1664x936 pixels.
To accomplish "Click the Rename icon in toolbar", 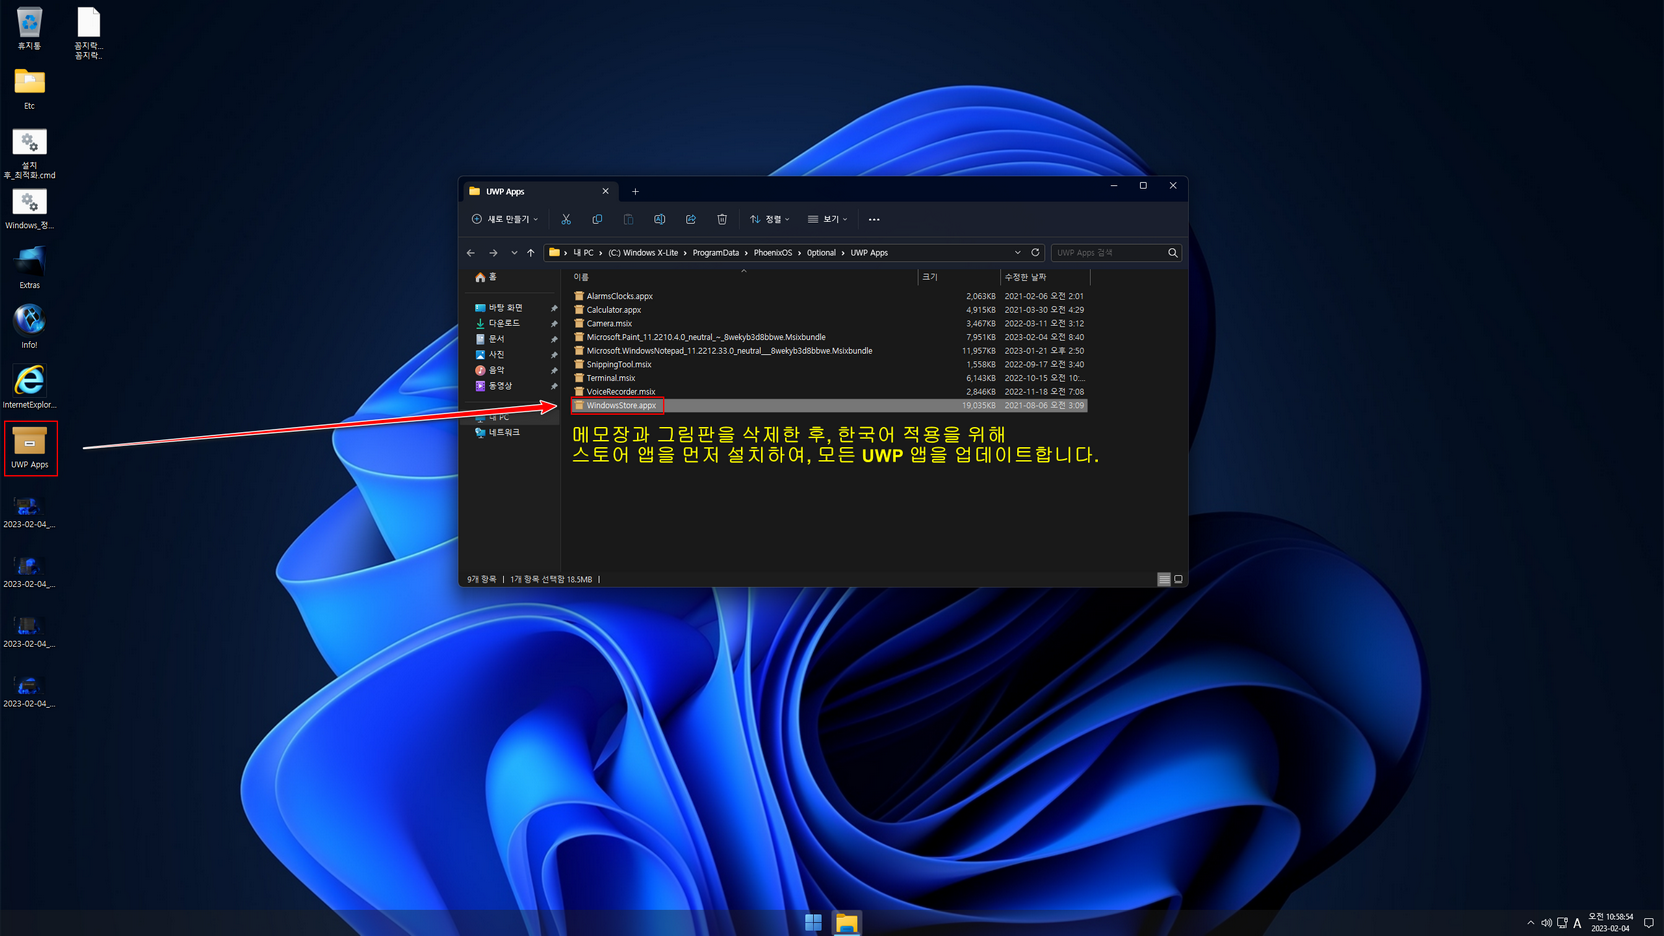I will tap(659, 219).
